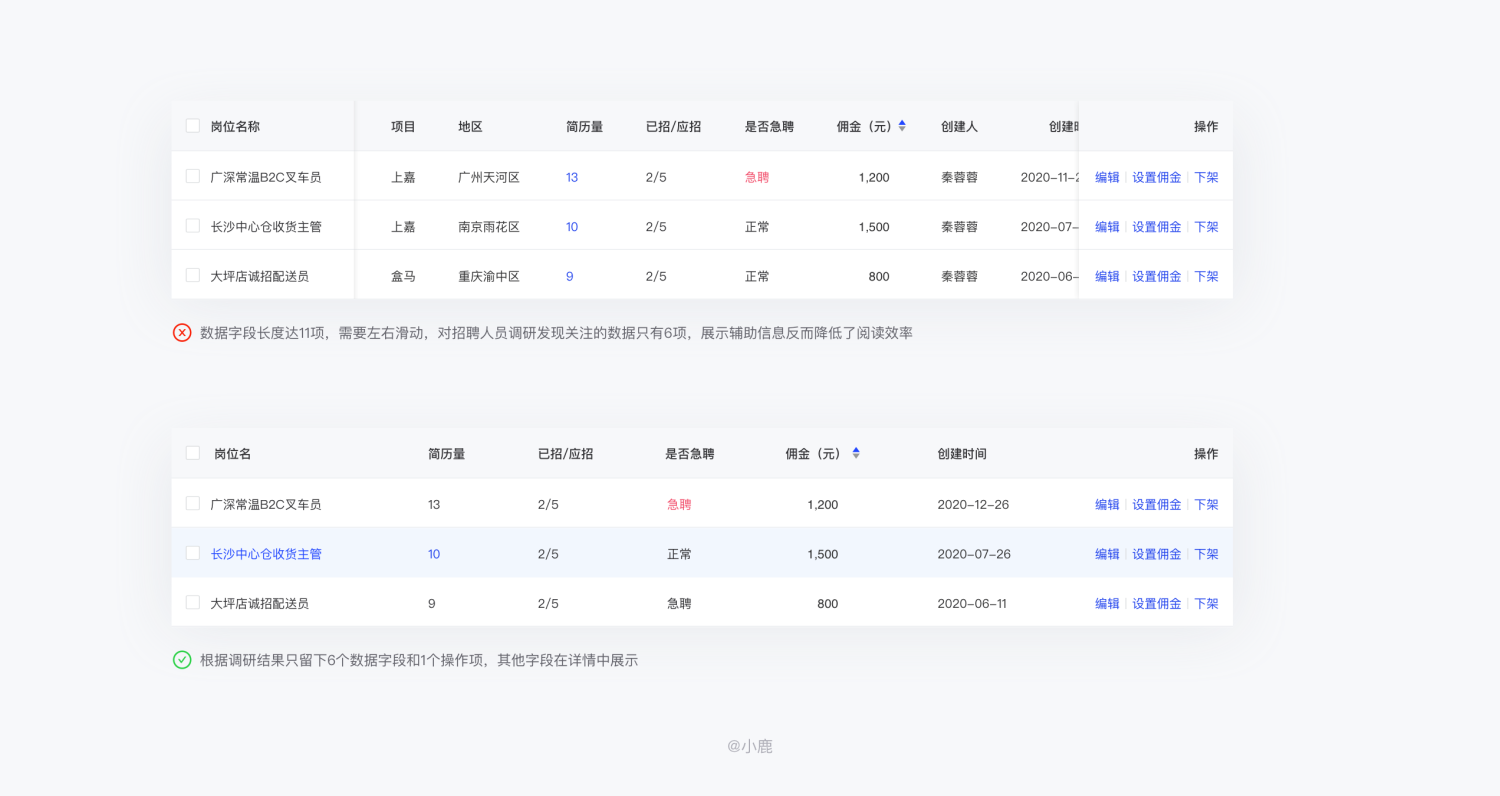1500x796 pixels.
Task: Click 设置佣金 in the 南京雨花区 row
Action: 1157,227
